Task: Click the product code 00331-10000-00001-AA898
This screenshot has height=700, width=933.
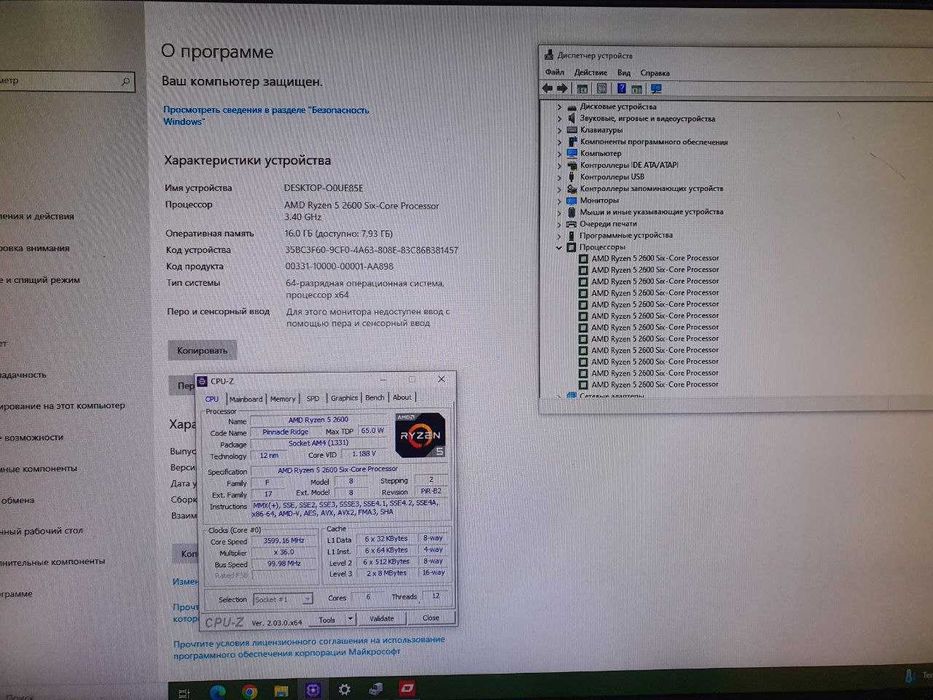Action: point(339,266)
